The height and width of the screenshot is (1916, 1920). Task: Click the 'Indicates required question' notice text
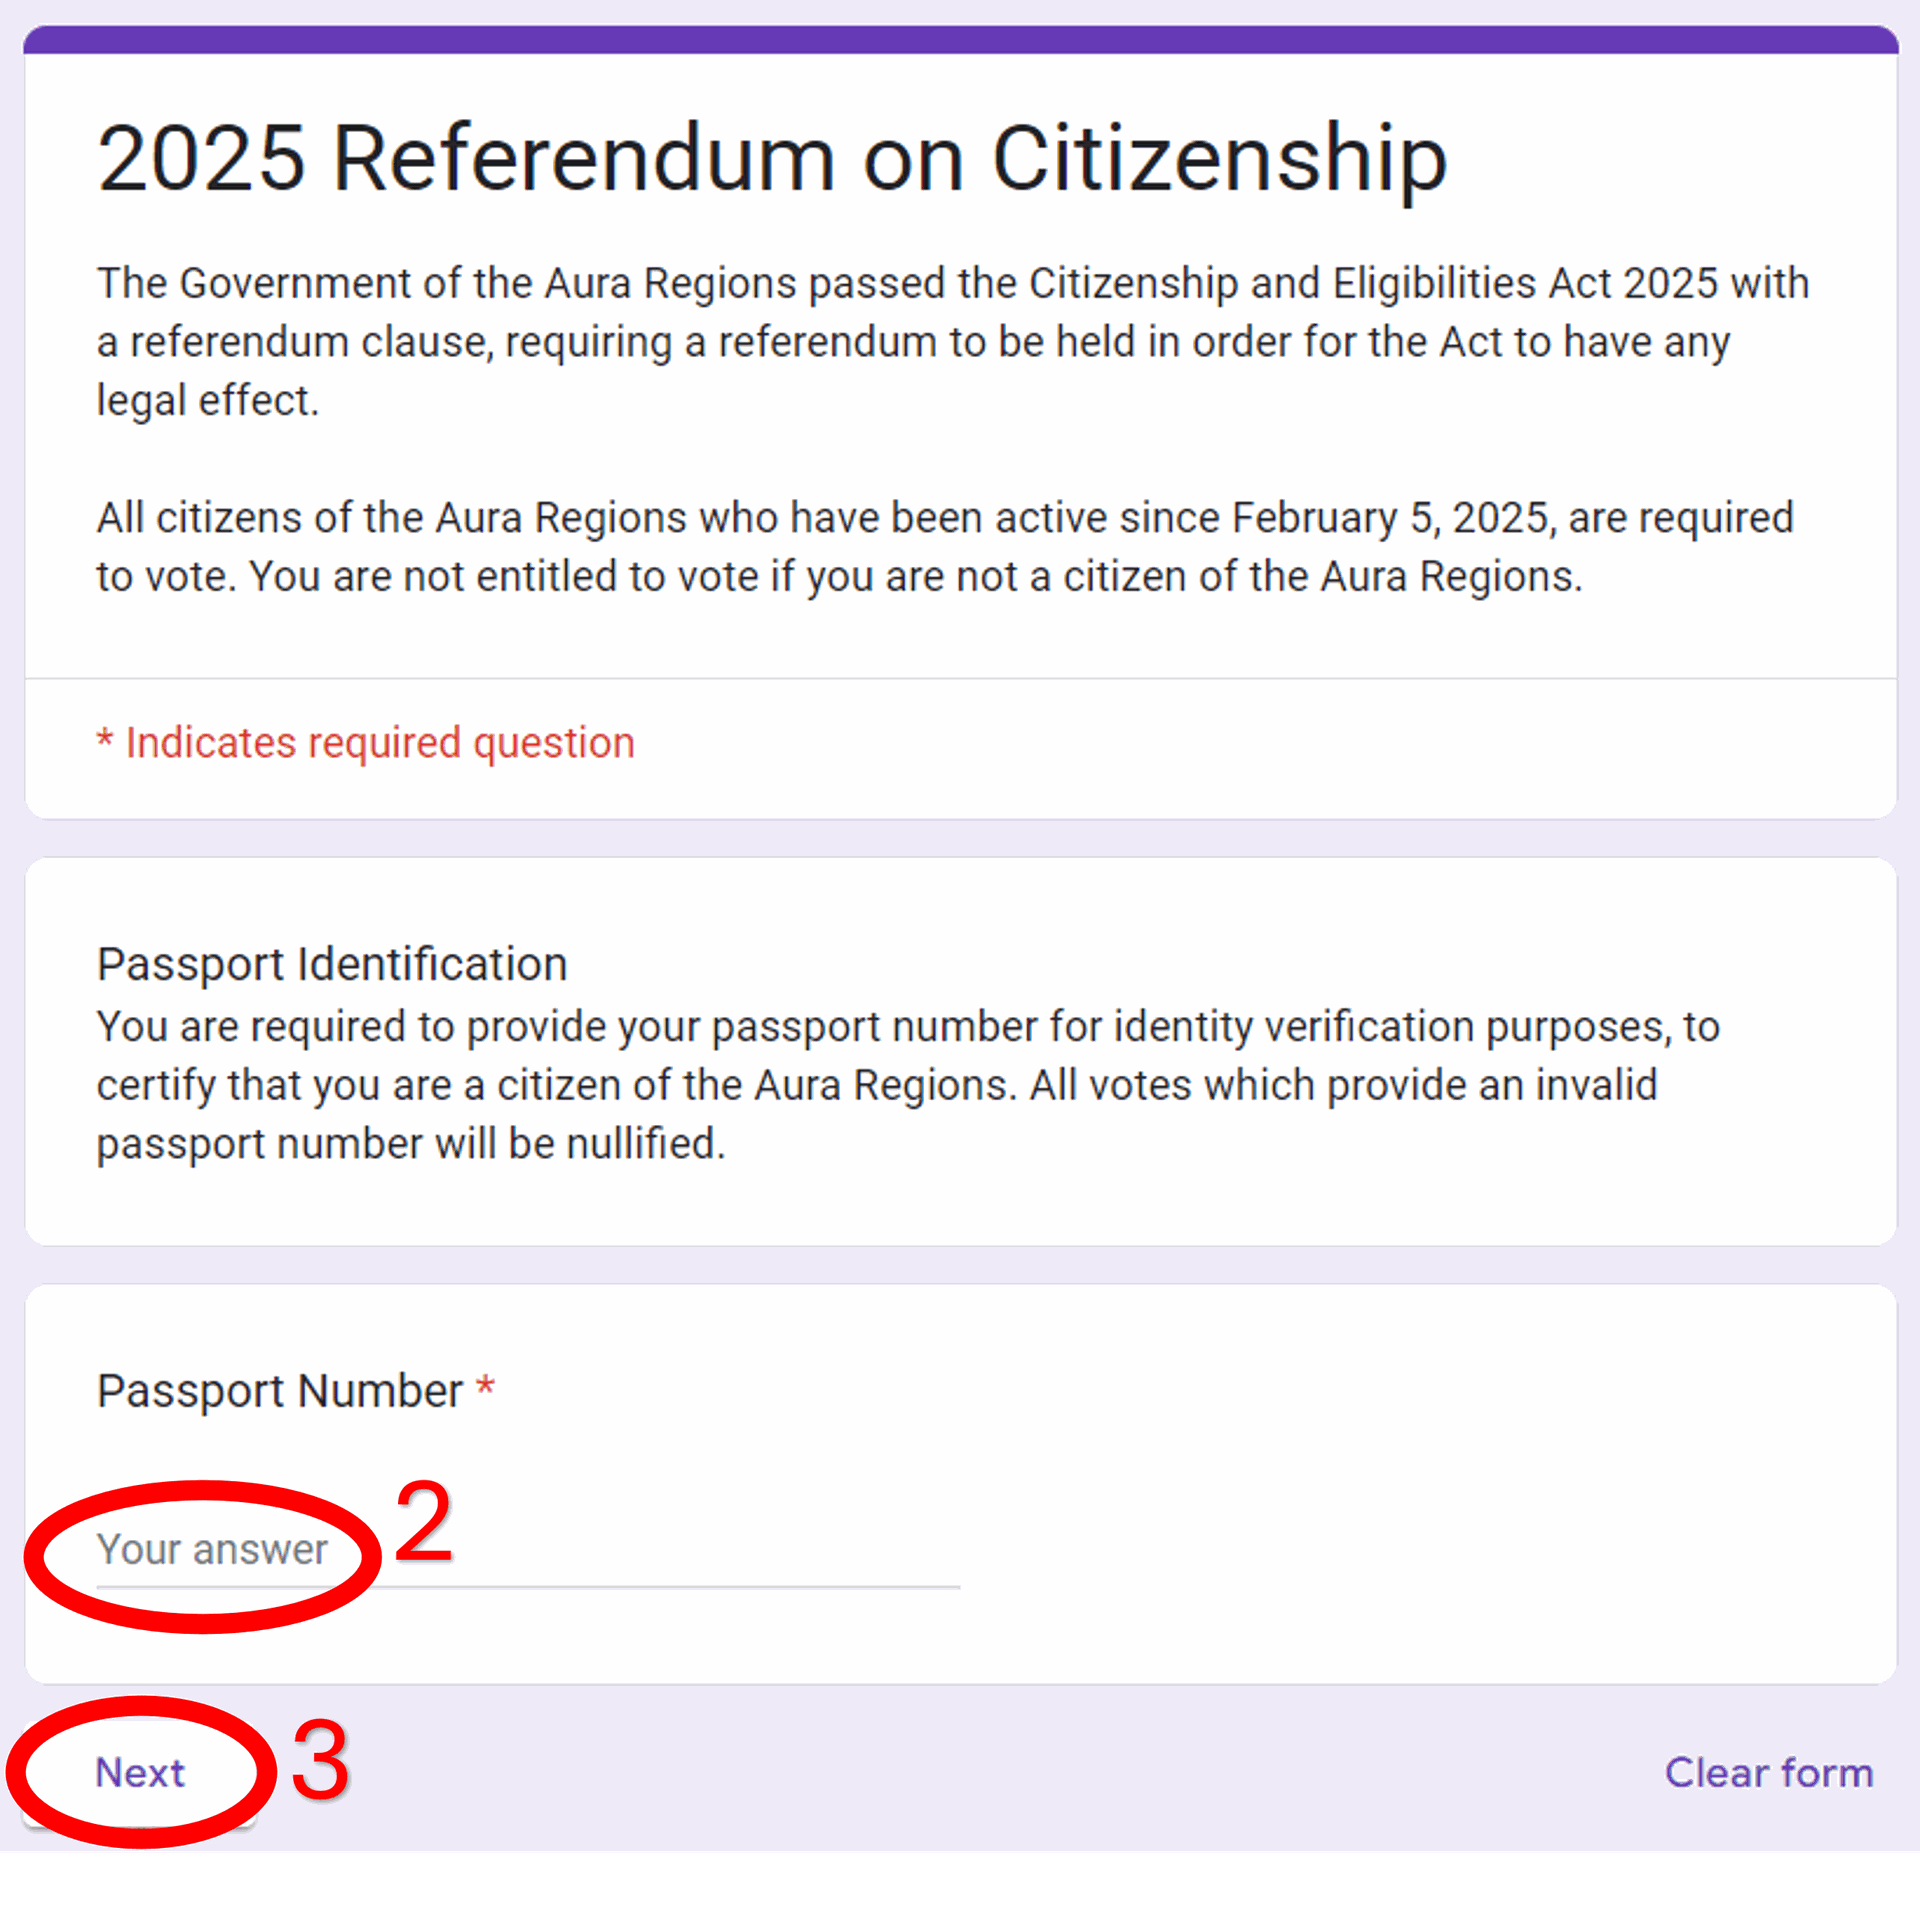[x=380, y=743]
